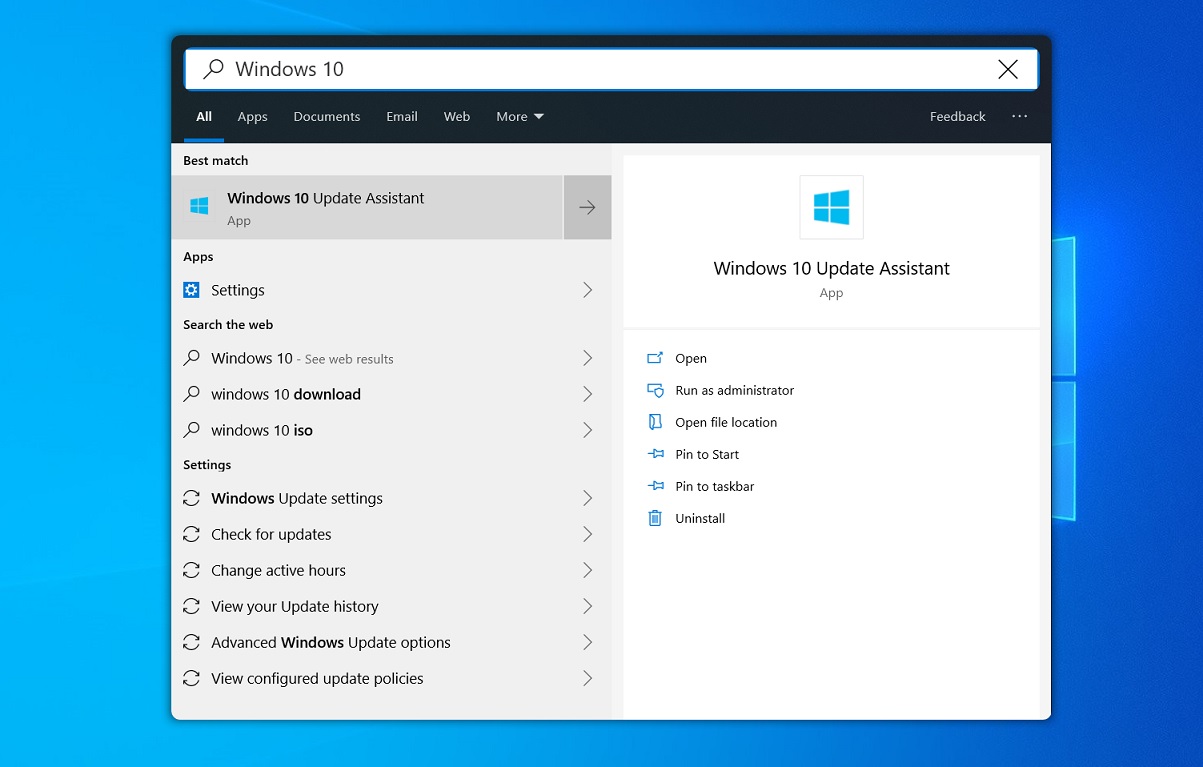This screenshot has width=1203, height=767.
Task: Click the Windows Update settings sync icon
Action: pyautogui.click(x=191, y=498)
